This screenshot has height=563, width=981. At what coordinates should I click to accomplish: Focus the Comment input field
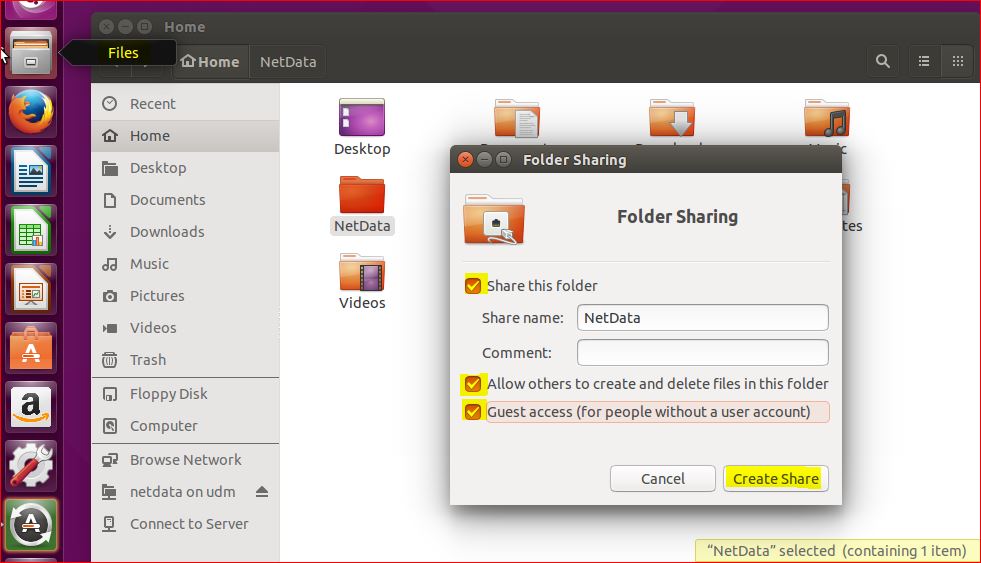pos(702,352)
